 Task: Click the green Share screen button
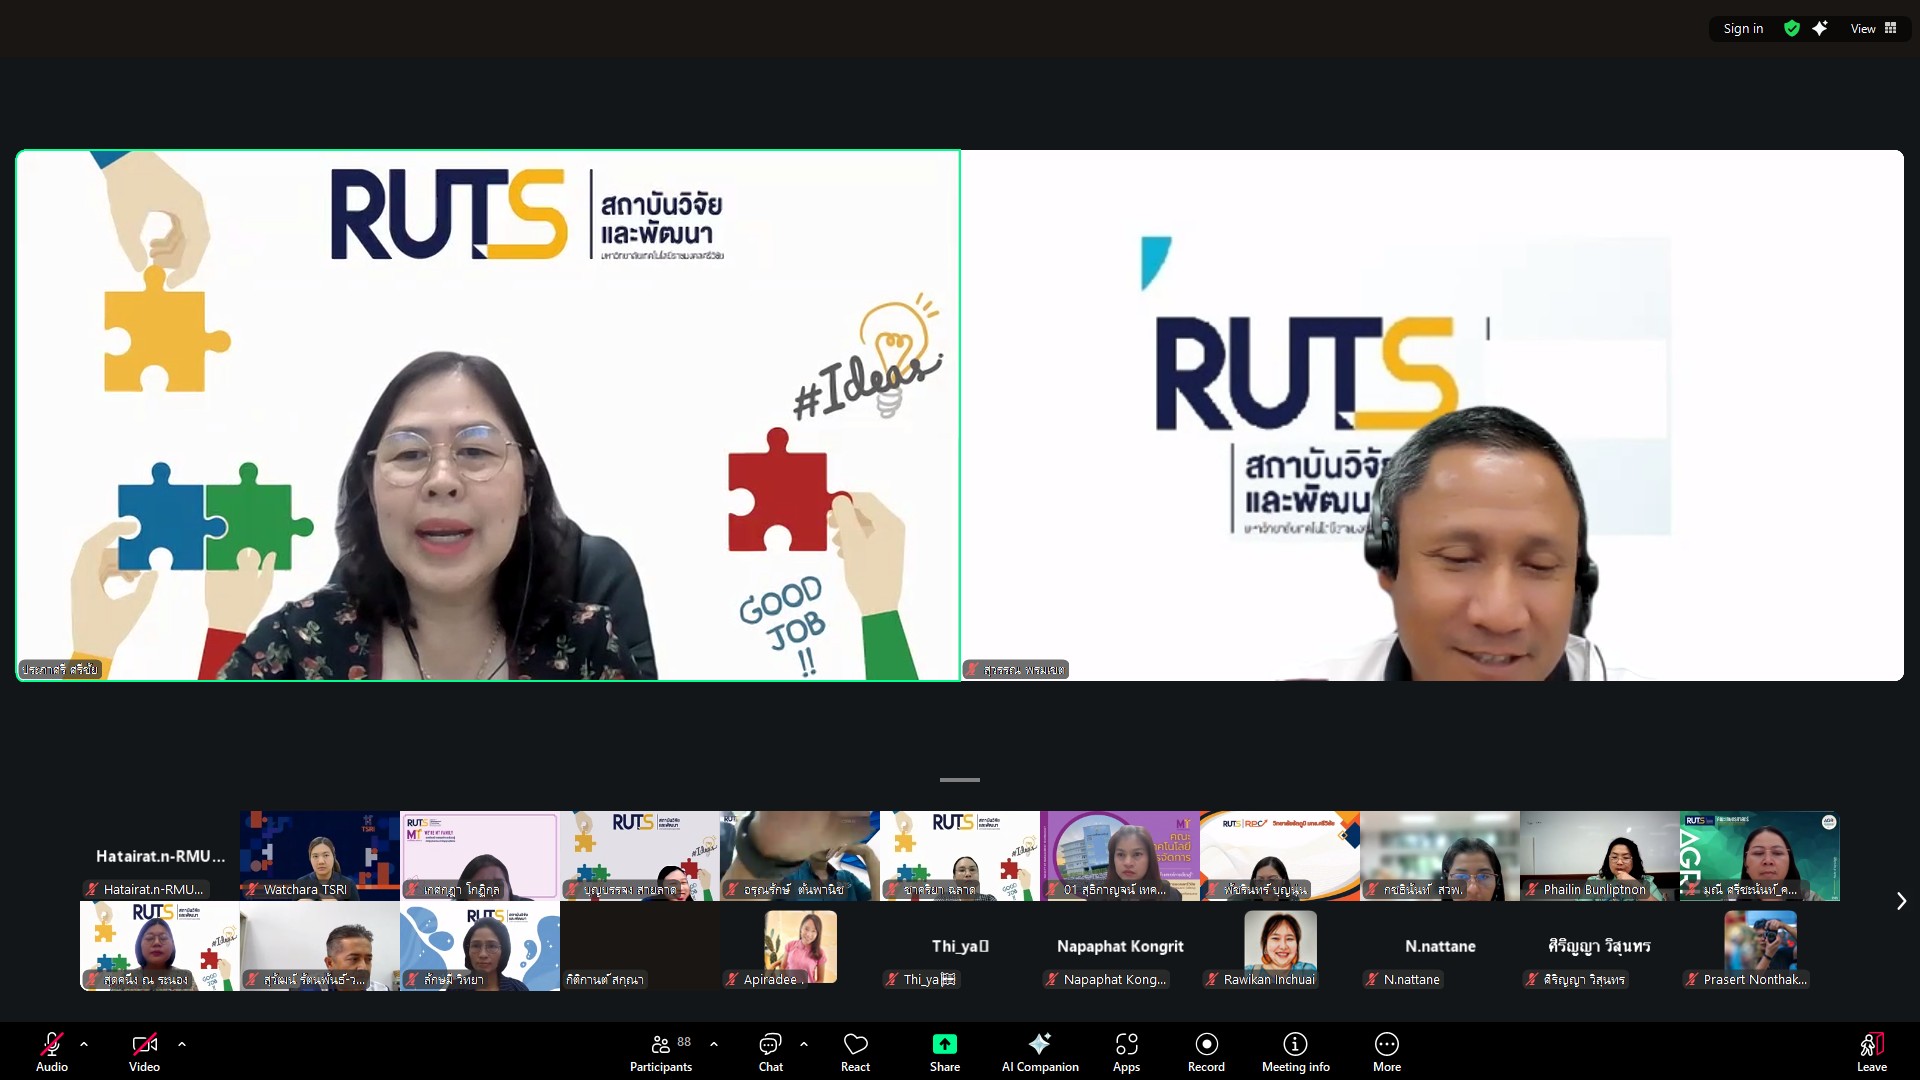pos(945,1051)
